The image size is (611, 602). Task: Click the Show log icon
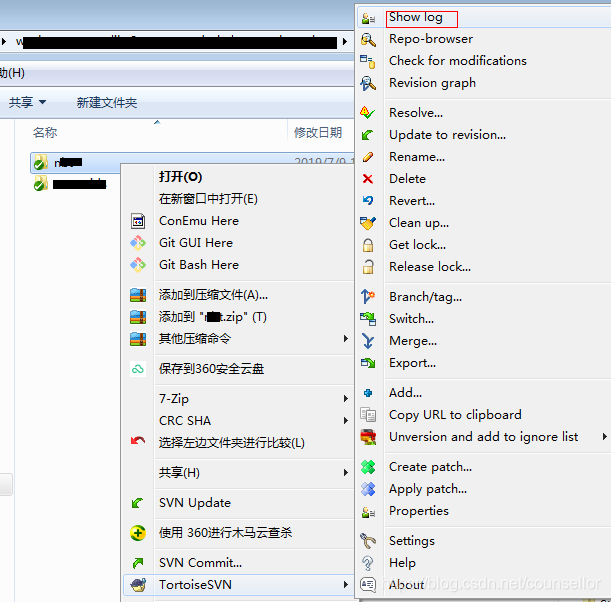tap(368, 18)
